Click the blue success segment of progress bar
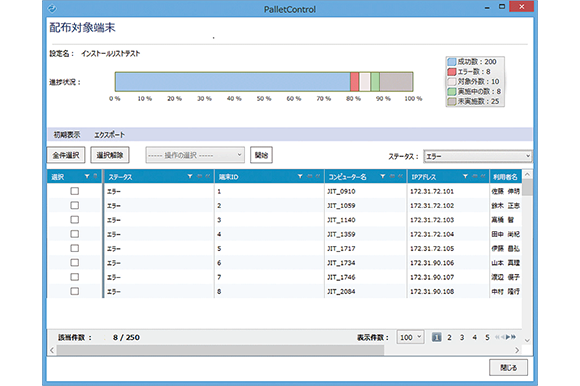 [233, 82]
